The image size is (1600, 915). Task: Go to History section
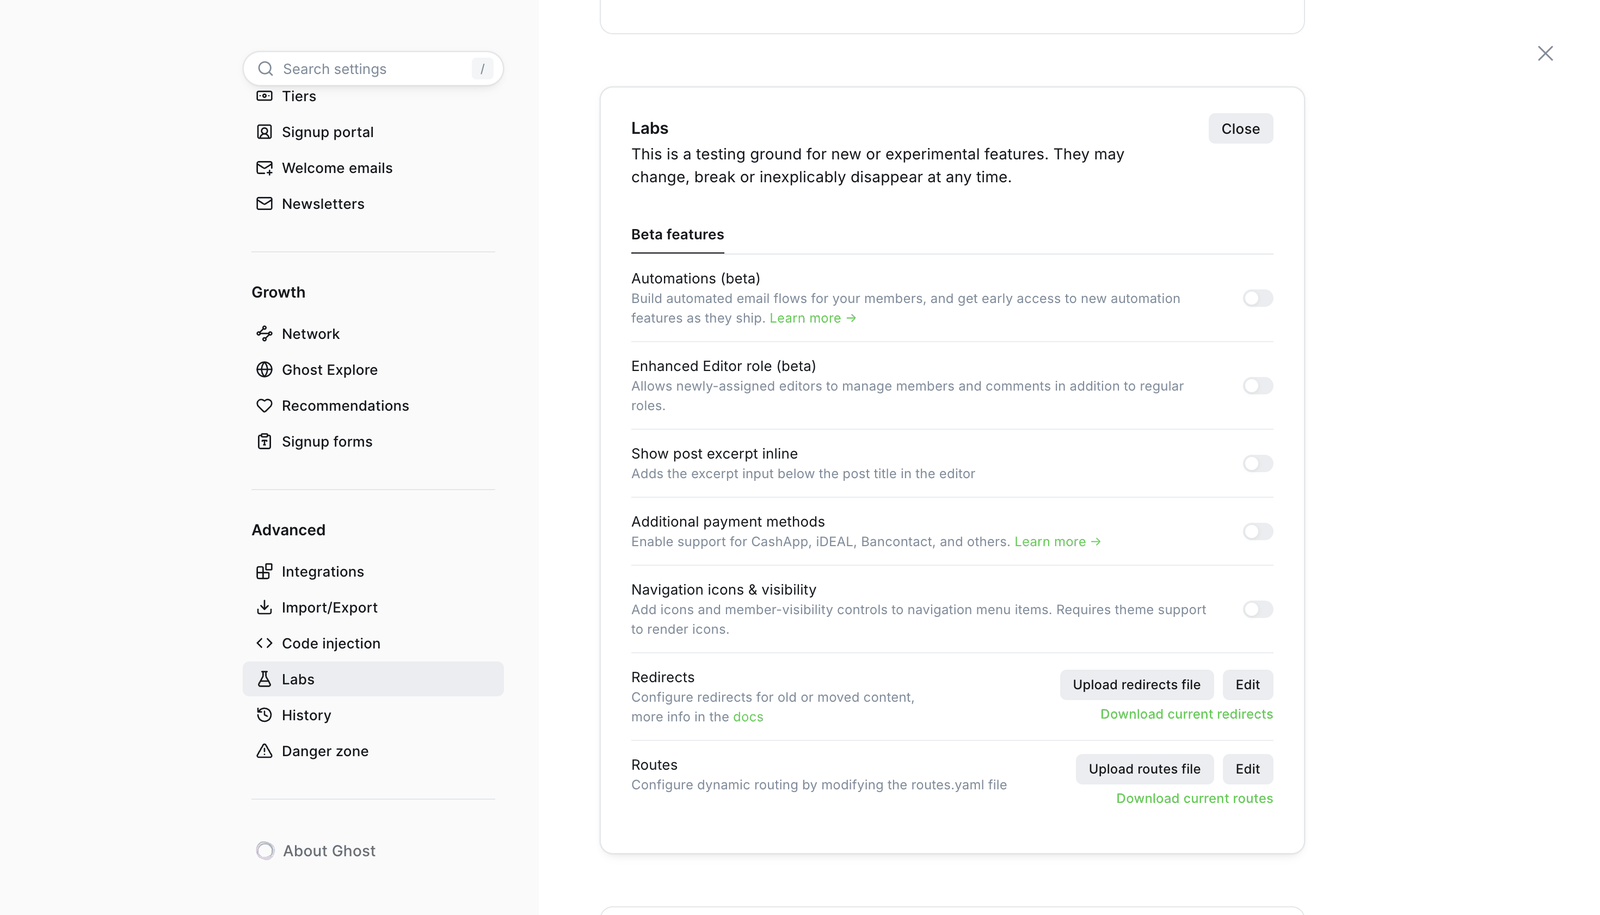pos(373,715)
